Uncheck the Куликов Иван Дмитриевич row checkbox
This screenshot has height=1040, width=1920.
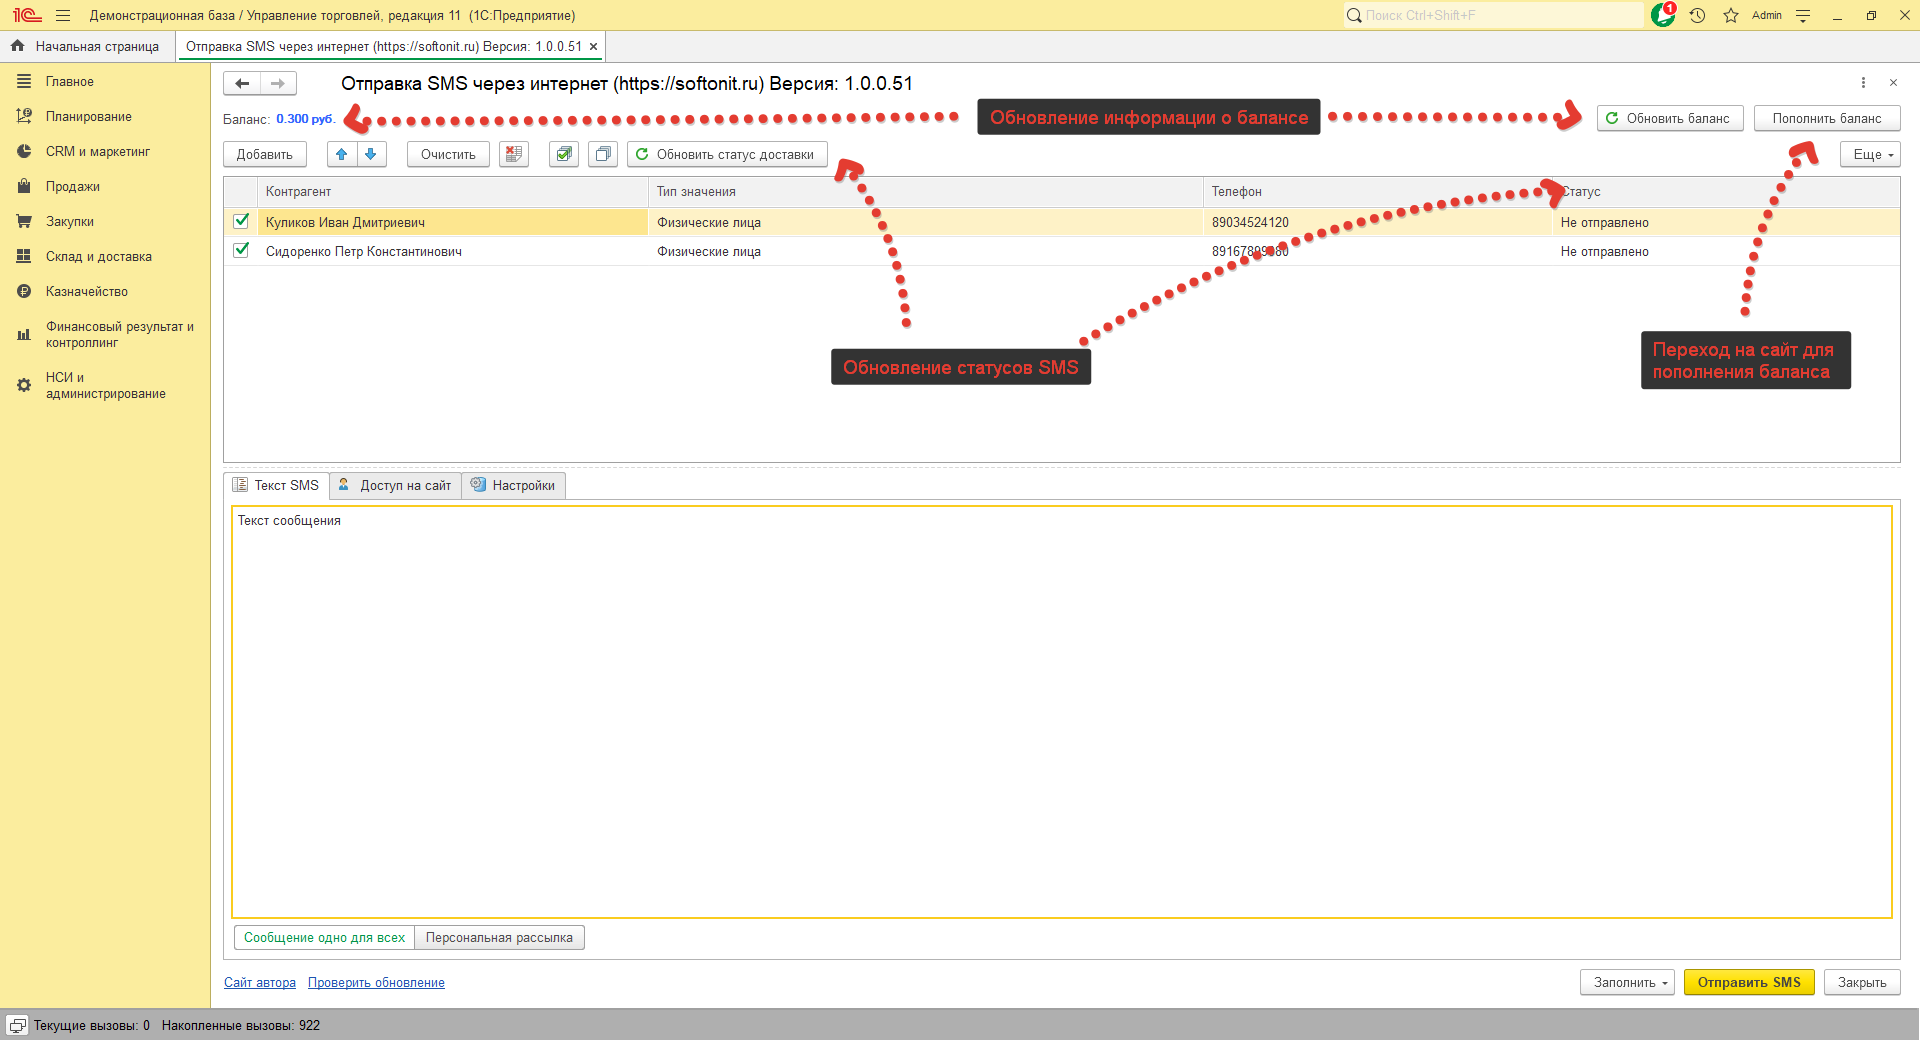point(241,221)
